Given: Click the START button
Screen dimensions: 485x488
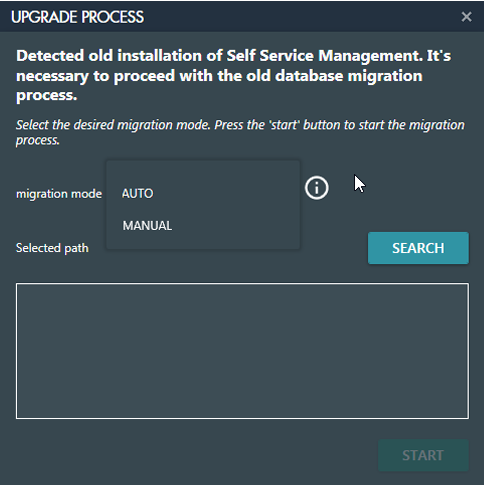Looking at the screenshot, I should pos(423,455).
